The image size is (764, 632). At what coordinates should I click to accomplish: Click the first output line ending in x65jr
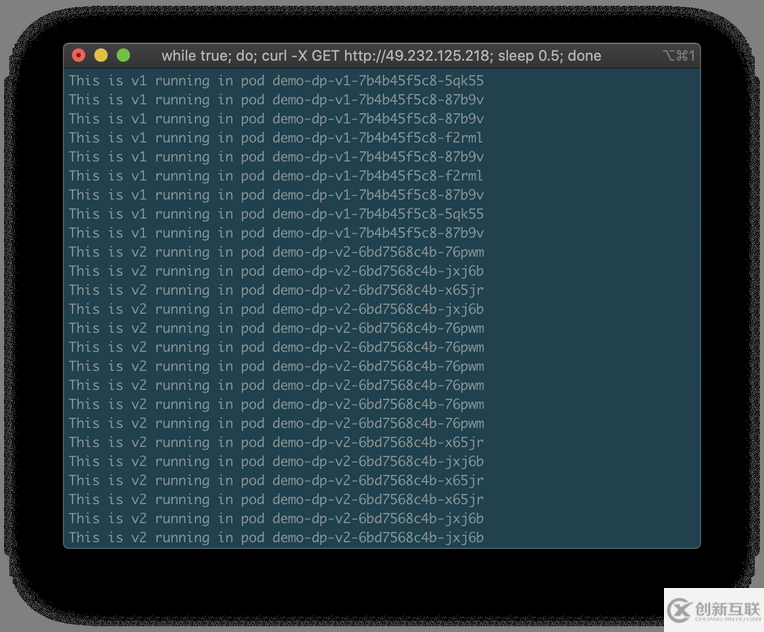(x=276, y=290)
